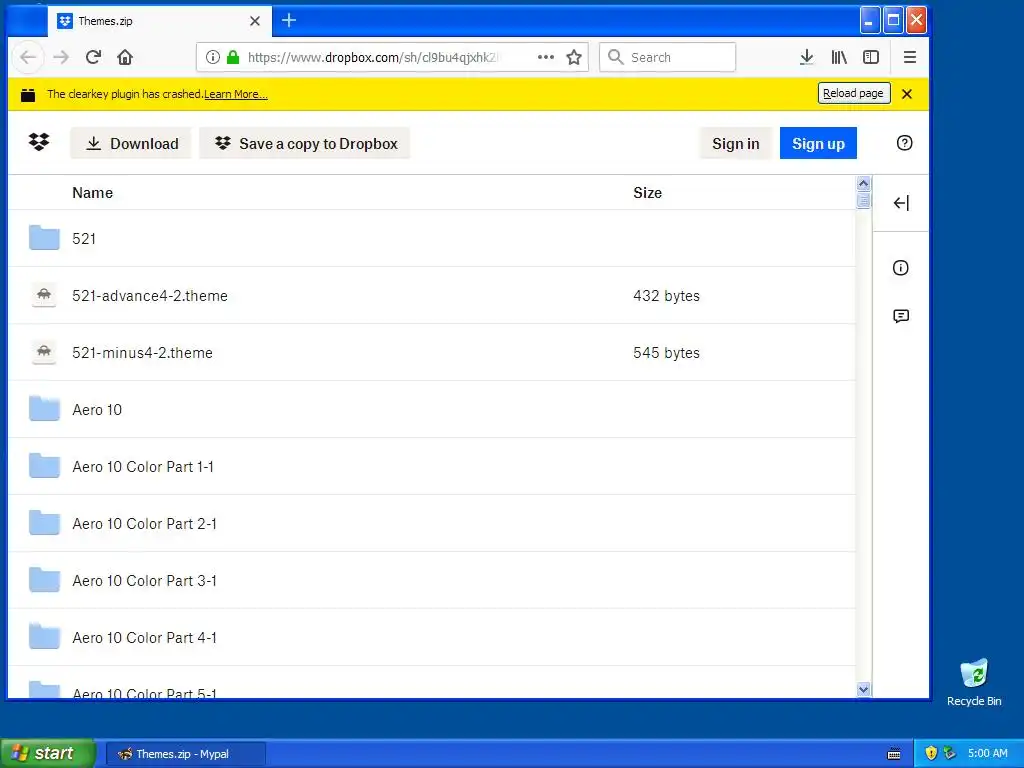Click the 521-minus4-2.theme file icon
This screenshot has width=1024, height=768.
[x=44, y=352]
